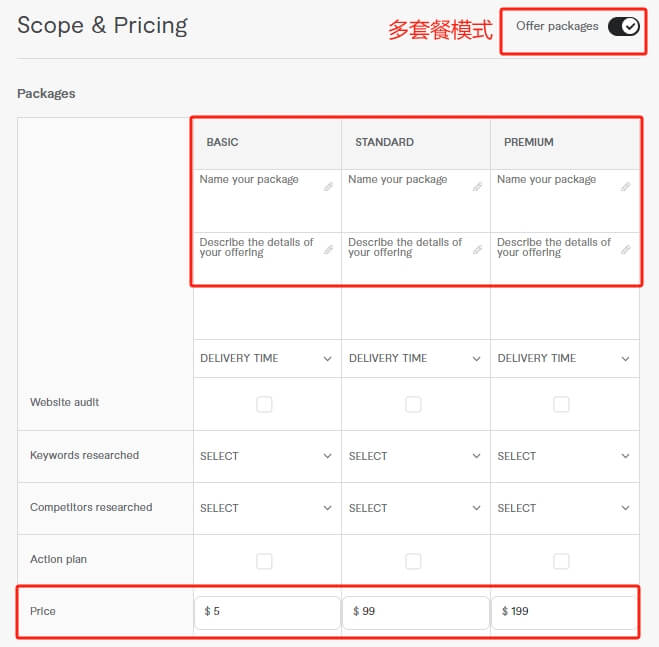Click the Basic price input field
The height and width of the screenshot is (647, 659).
[267, 612]
